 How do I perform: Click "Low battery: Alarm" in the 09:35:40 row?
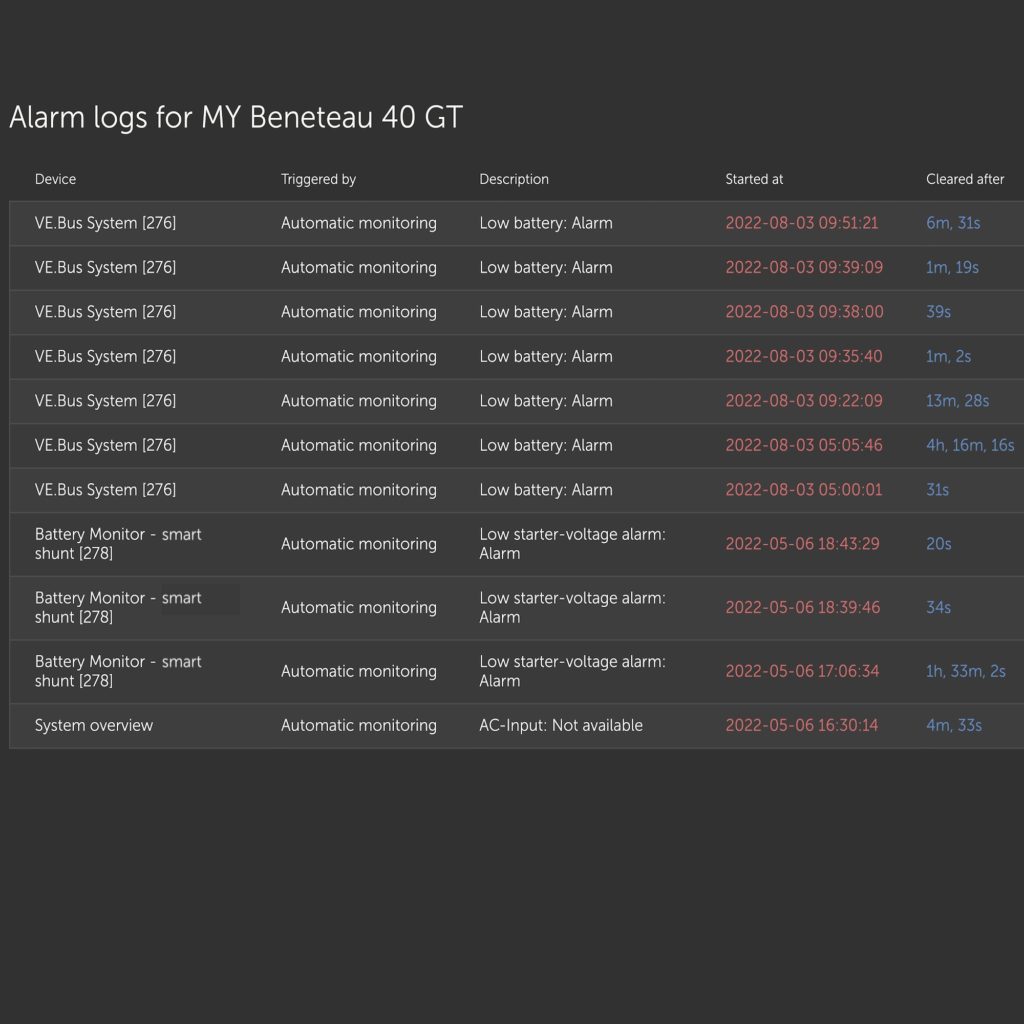[x=546, y=357]
